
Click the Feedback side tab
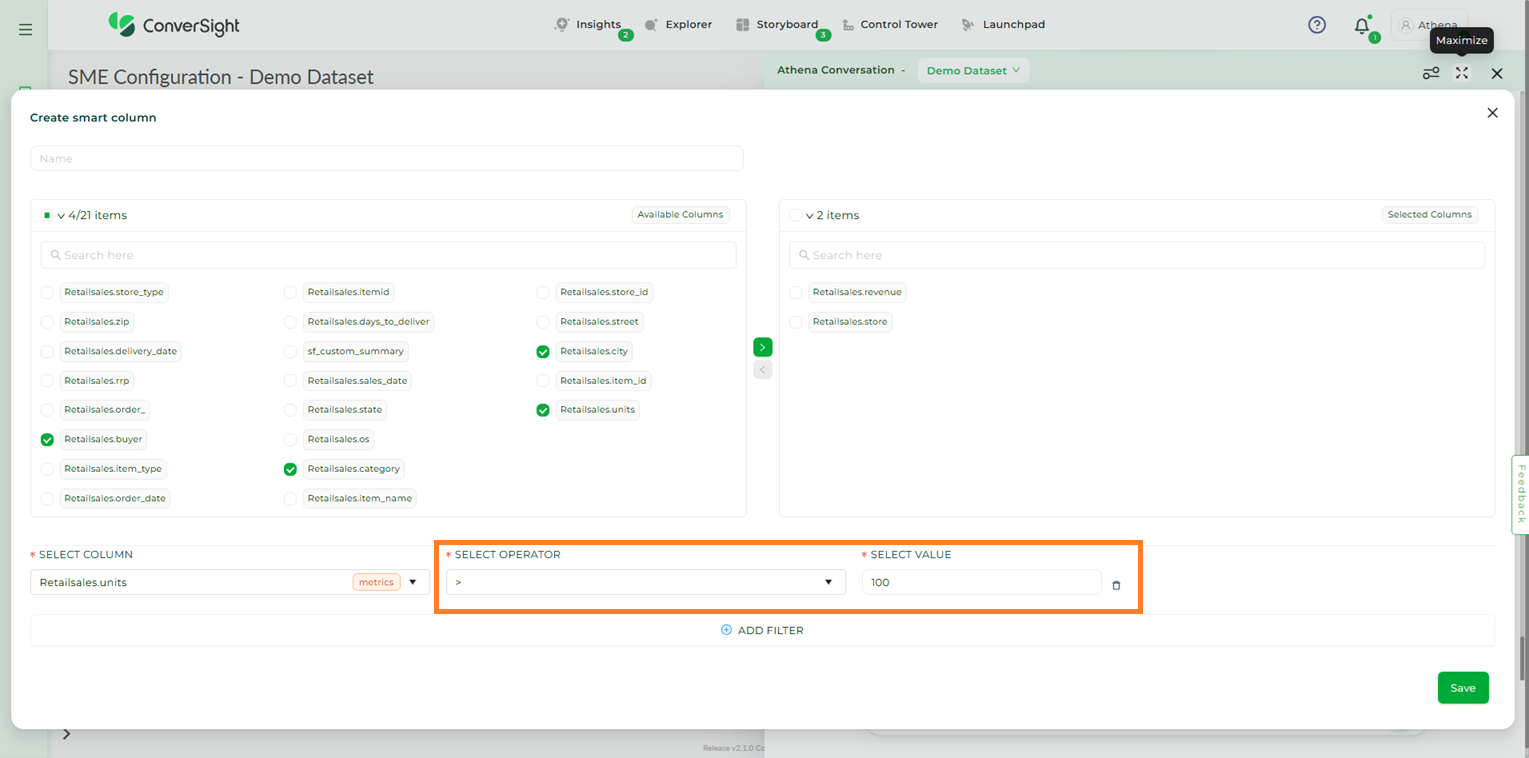[x=1520, y=494]
